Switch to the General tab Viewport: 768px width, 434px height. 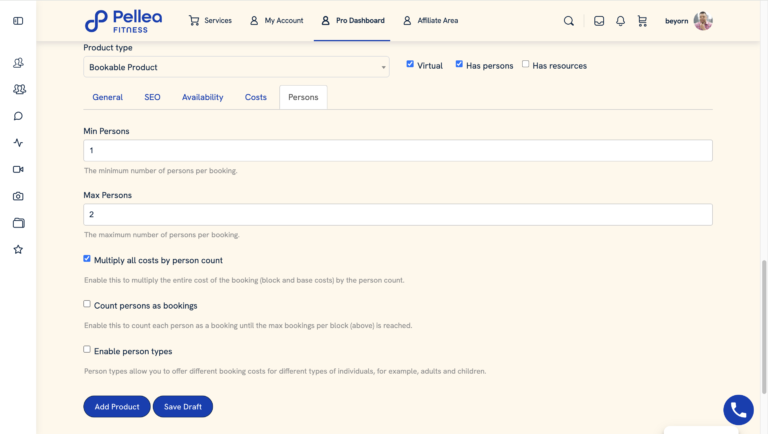point(108,97)
